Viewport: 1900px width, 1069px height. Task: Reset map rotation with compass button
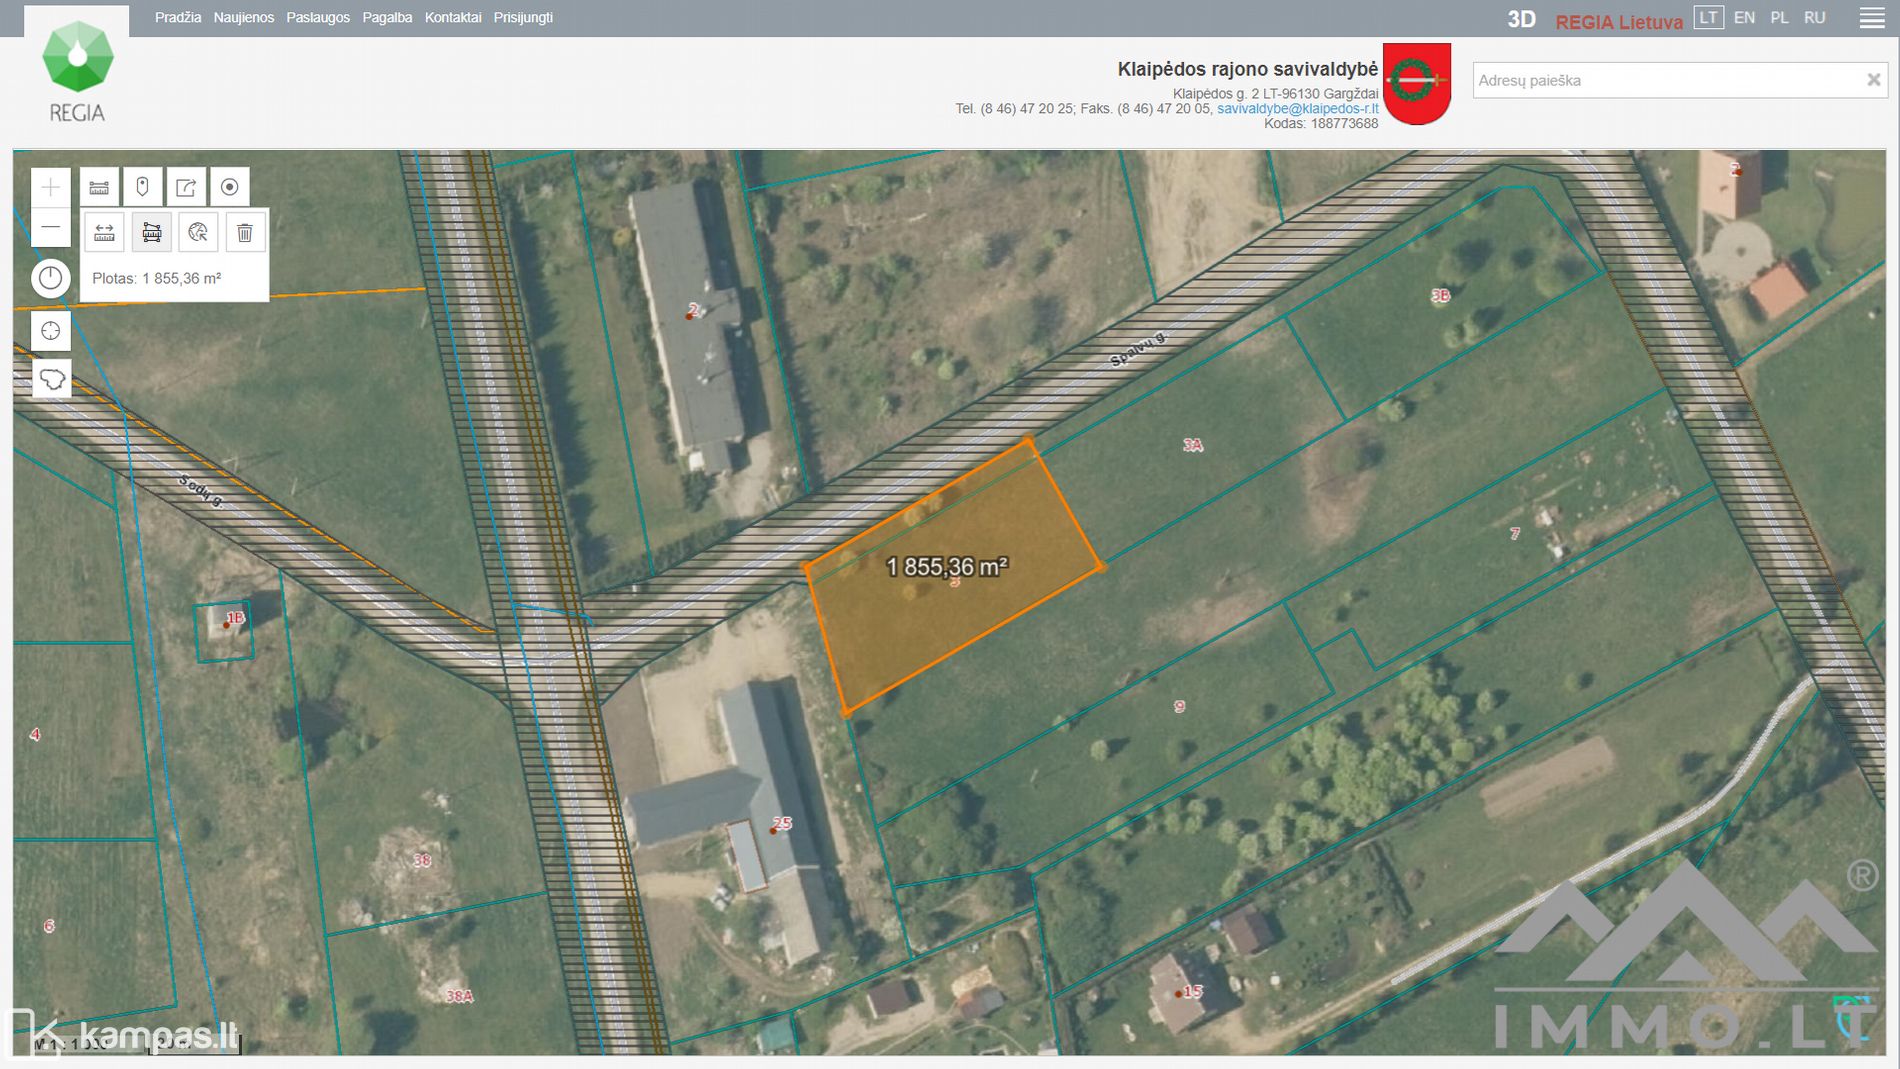(x=50, y=278)
